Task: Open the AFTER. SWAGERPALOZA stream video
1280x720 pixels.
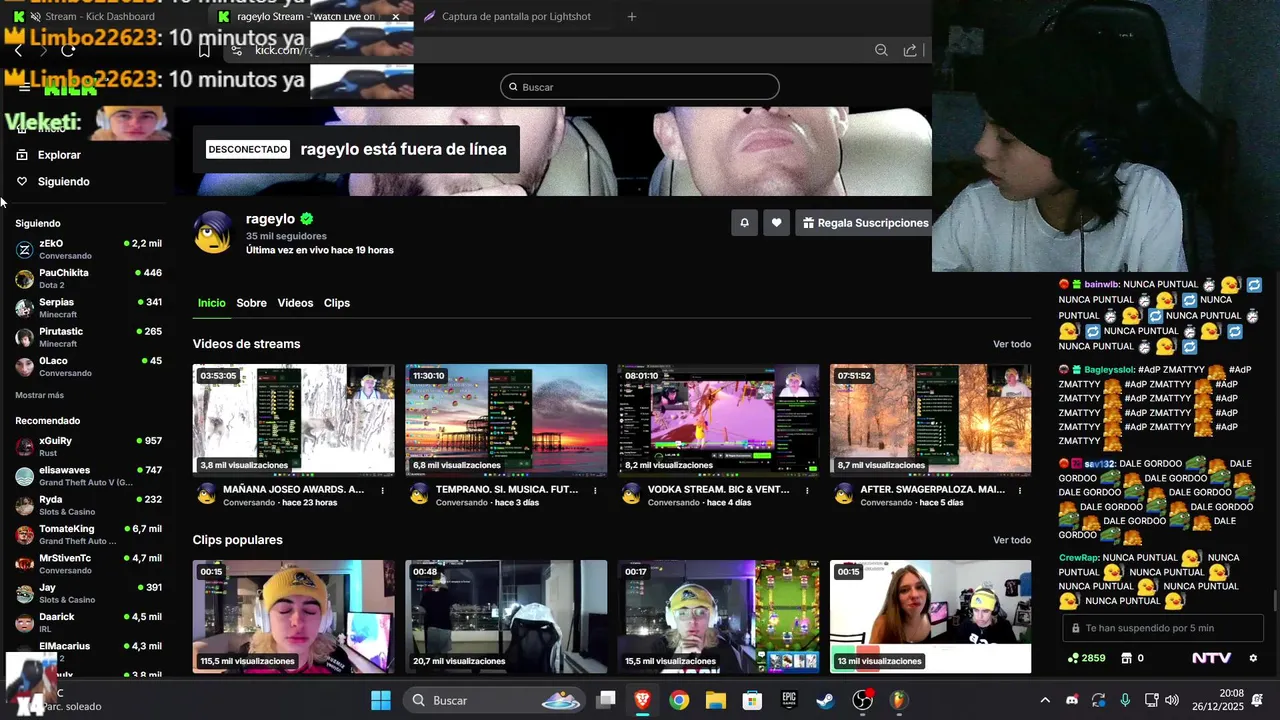Action: 930,420
